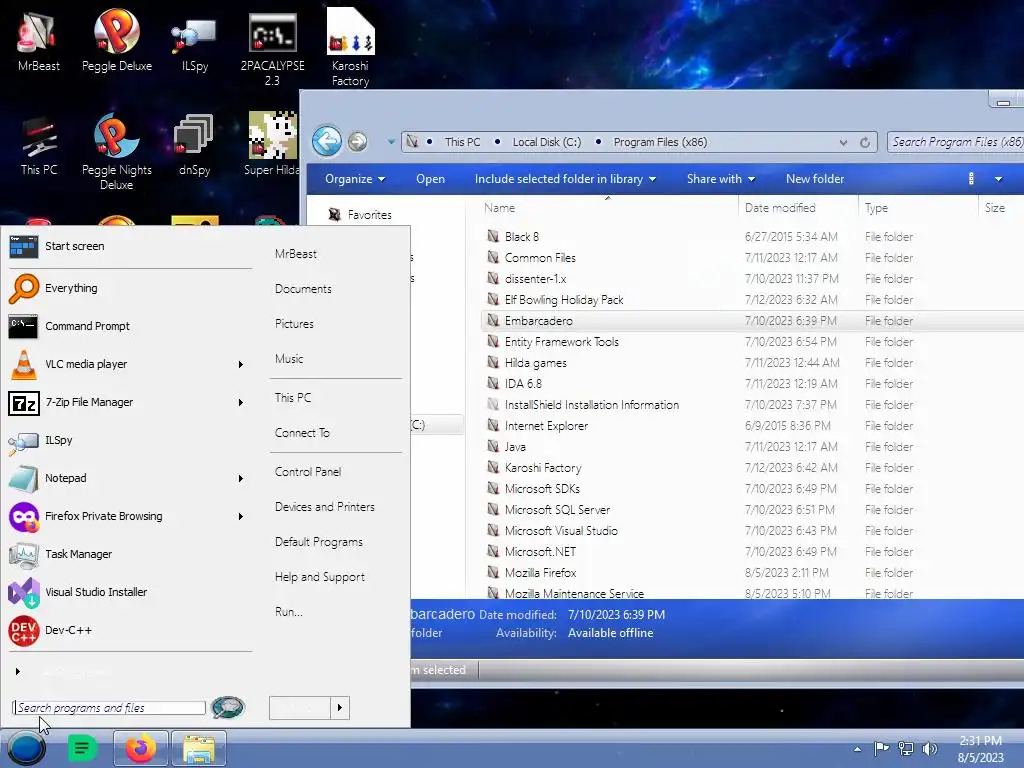Click the Explorer back arrow button
Viewport: 1024px width, 768px height.
click(x=327, y=141)
